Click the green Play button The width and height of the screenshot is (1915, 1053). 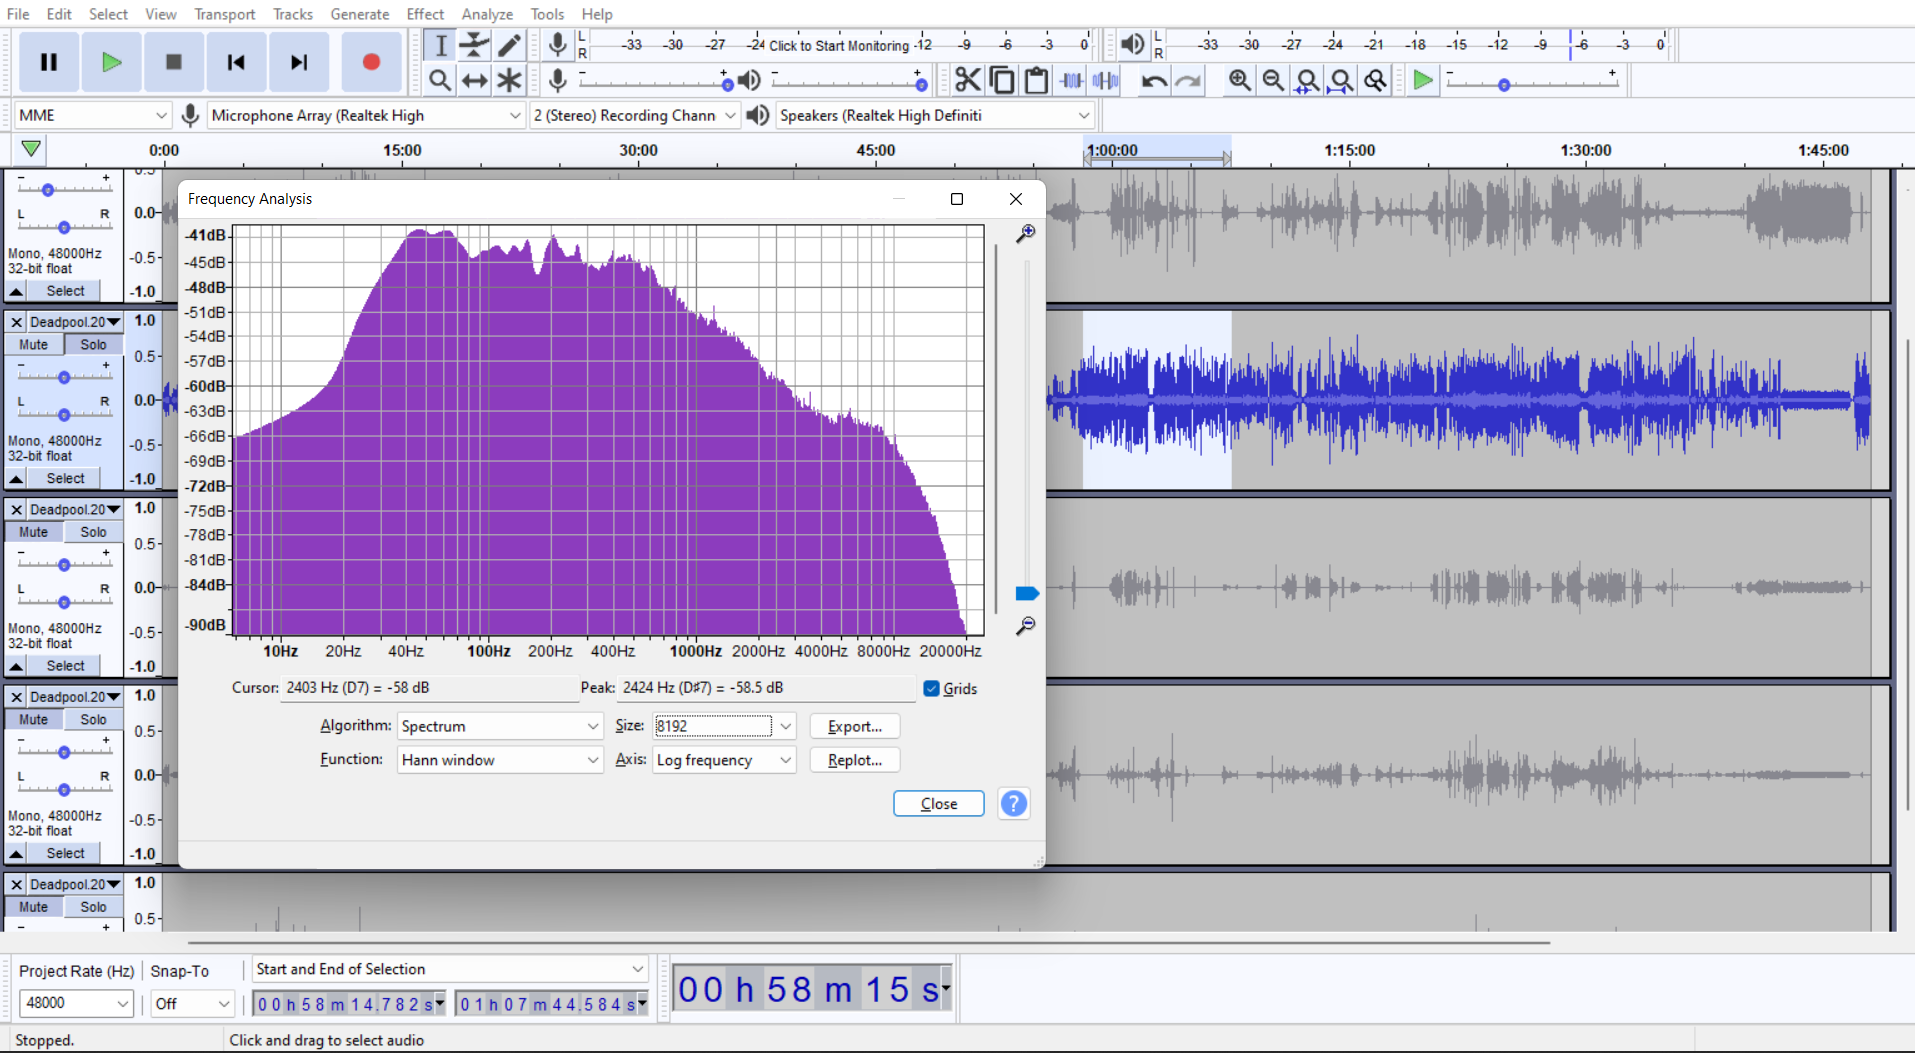[x=111, y=62]
